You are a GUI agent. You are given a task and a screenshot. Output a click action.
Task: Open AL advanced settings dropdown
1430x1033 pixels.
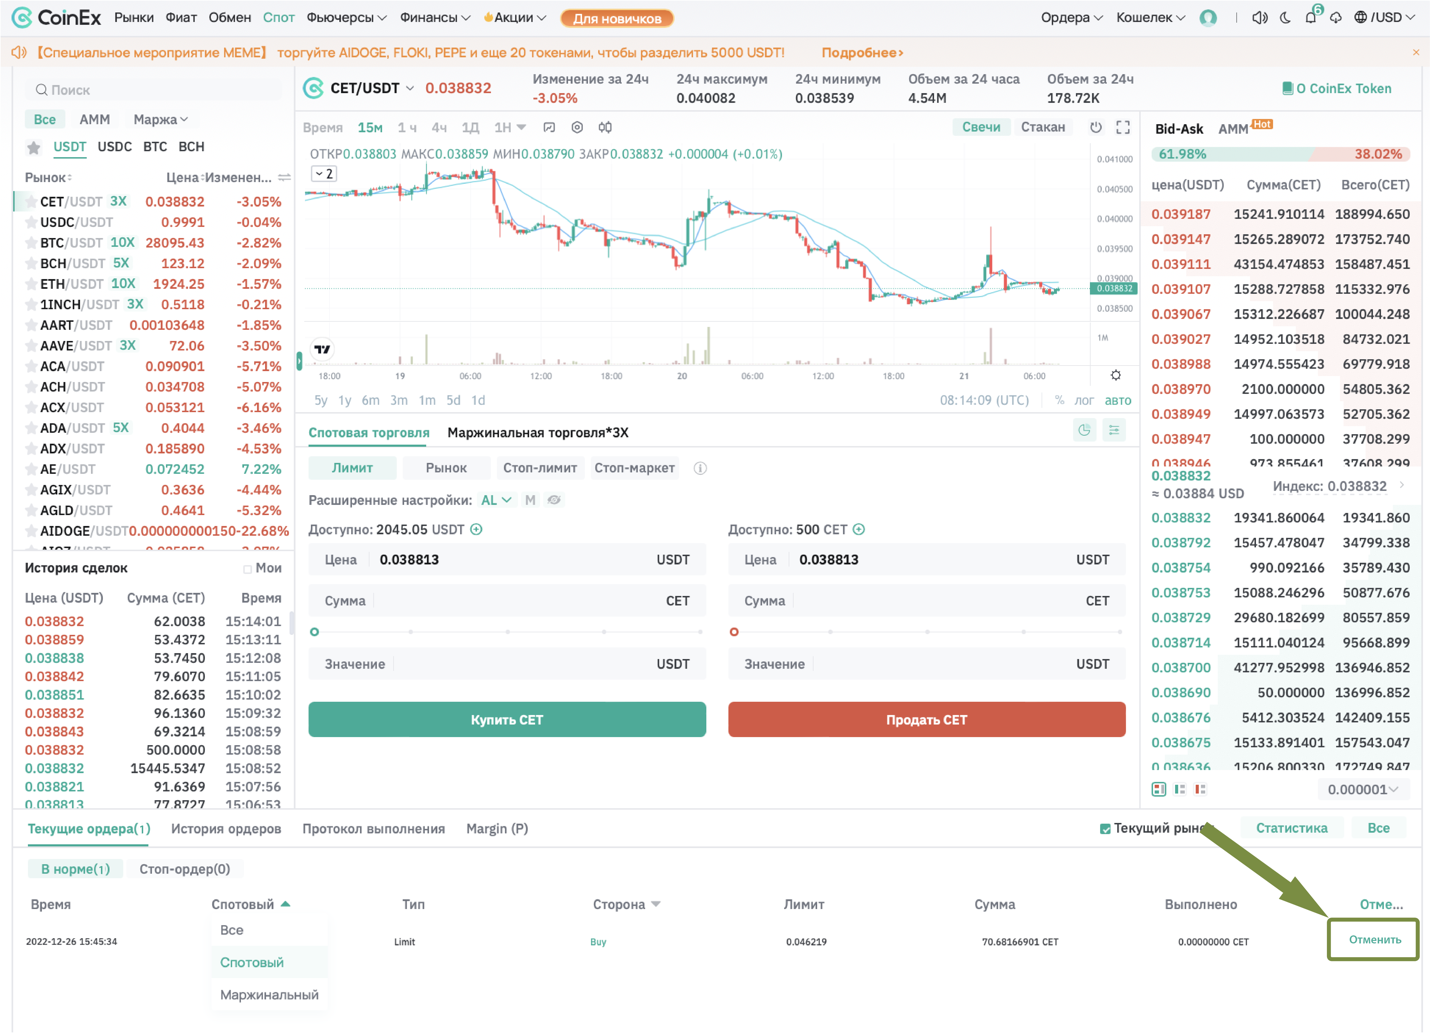coord(496,500)
